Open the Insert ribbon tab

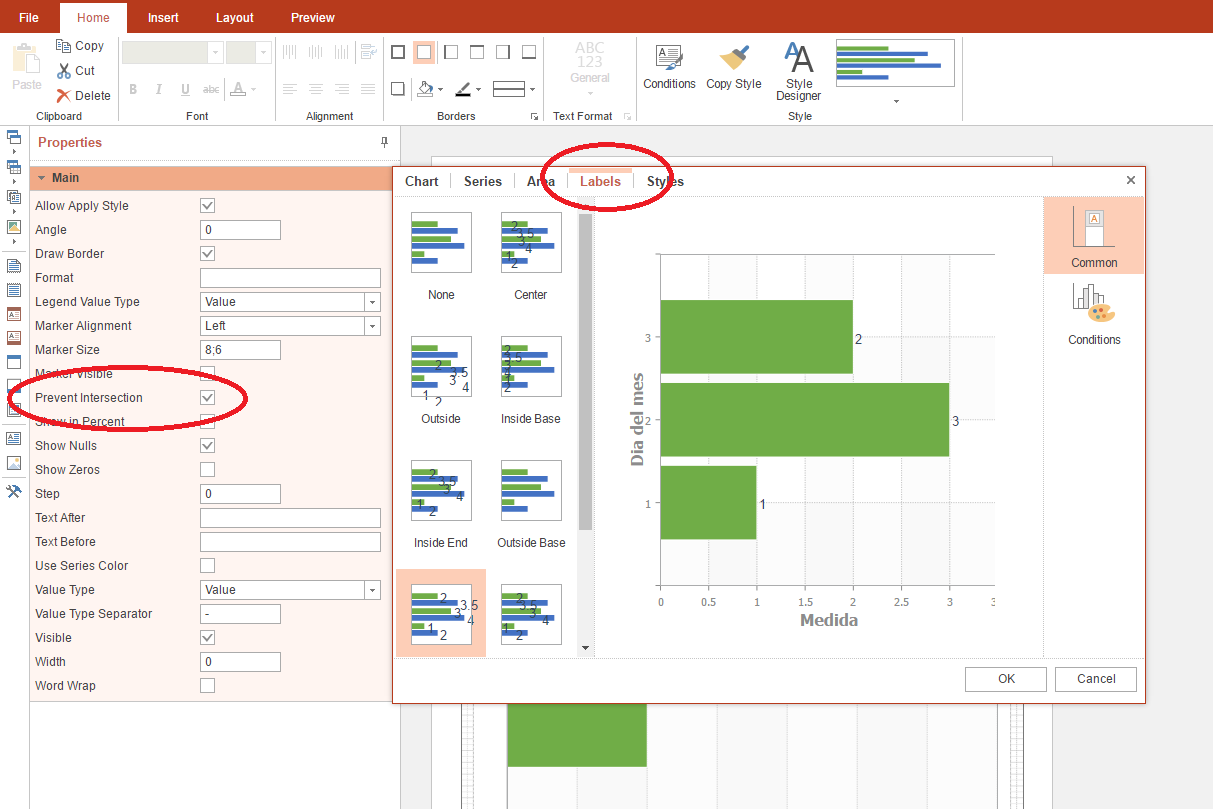[163, 18]
